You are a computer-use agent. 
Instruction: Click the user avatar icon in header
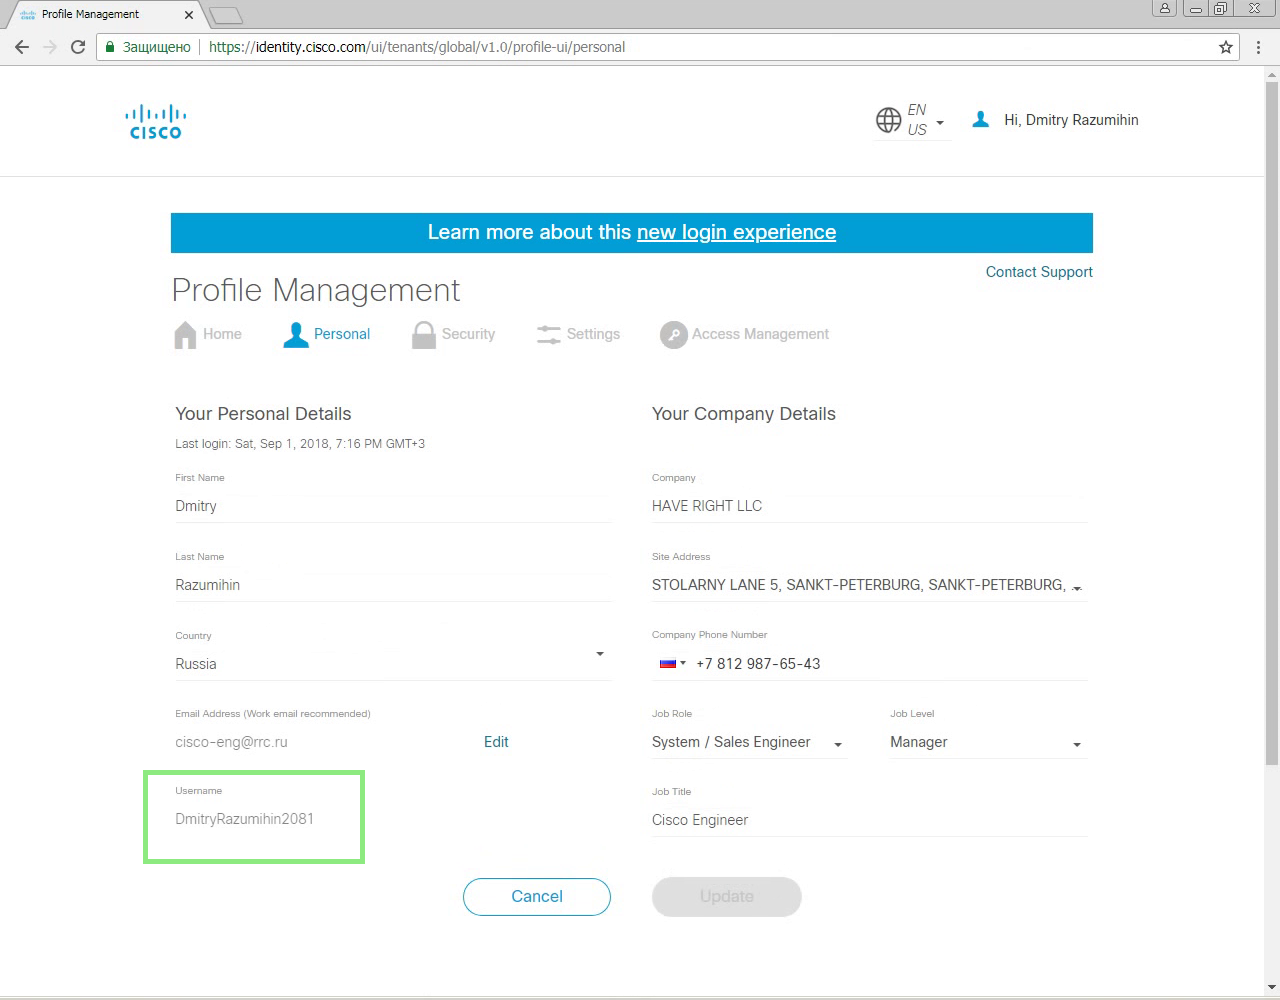click(981, 119)
